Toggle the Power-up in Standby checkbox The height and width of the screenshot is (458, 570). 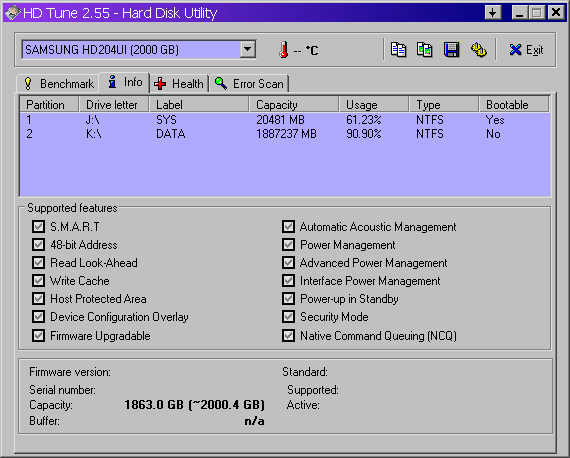tap(288, 299)
